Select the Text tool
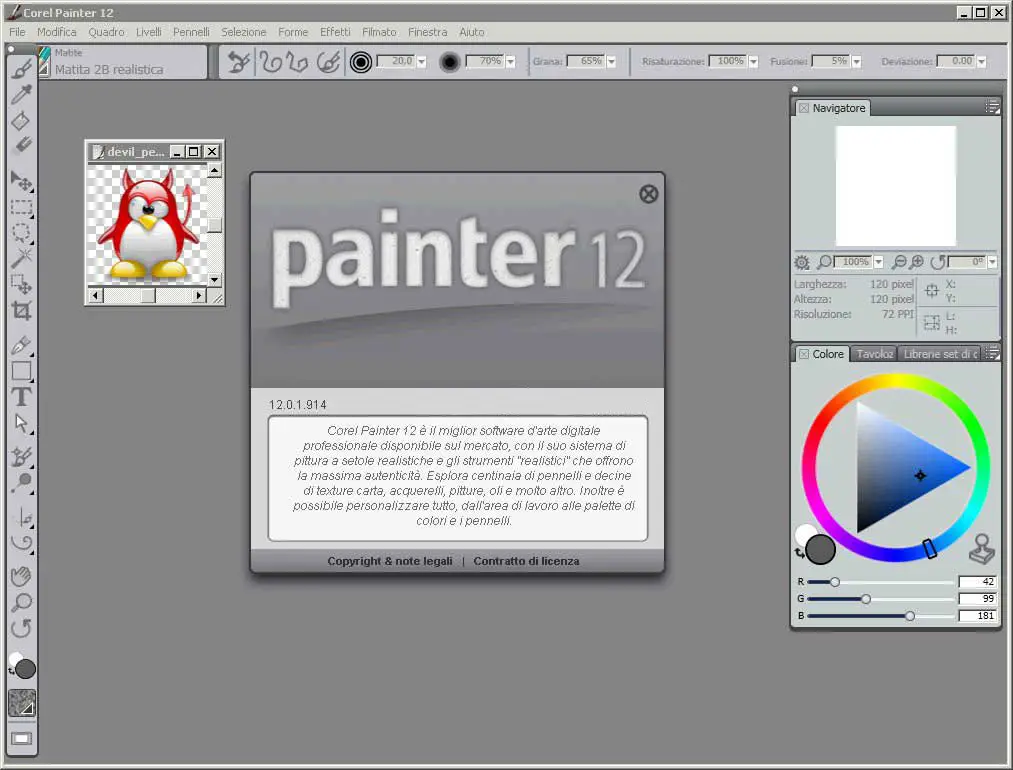This screenshot has height=770, width=1013. pos(21,397)
